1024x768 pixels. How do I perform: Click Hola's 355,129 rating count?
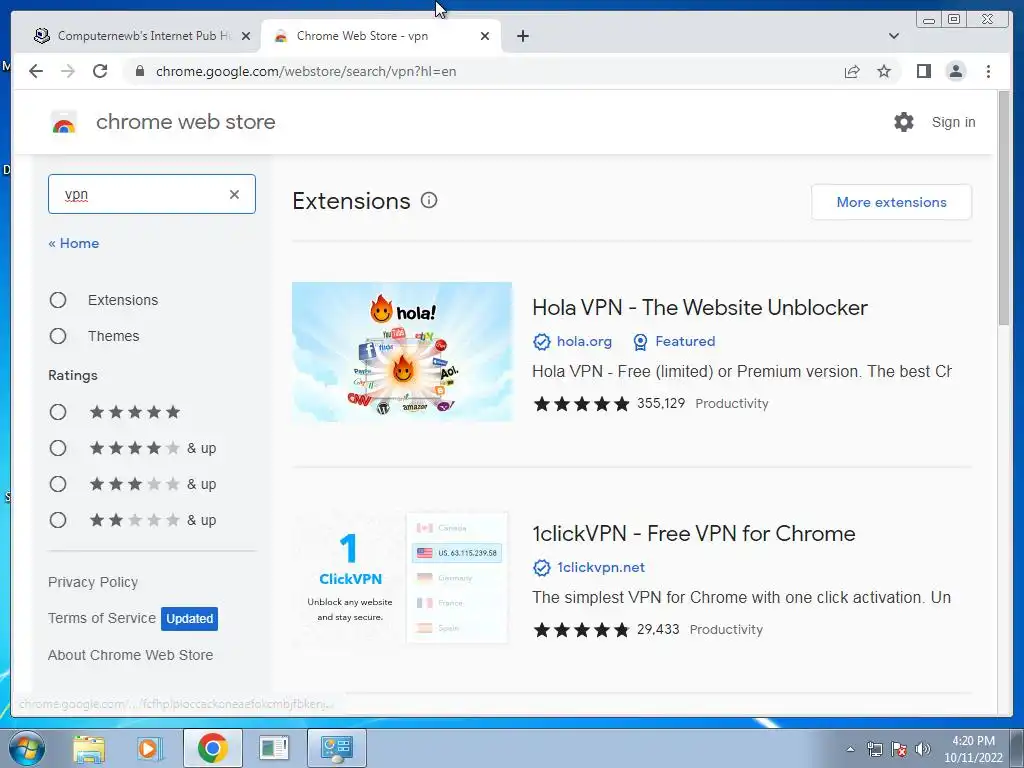[661, 403]
